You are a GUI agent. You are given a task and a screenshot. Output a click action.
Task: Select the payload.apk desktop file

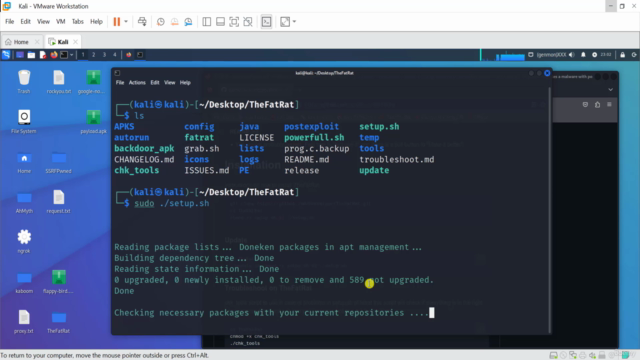93,122
